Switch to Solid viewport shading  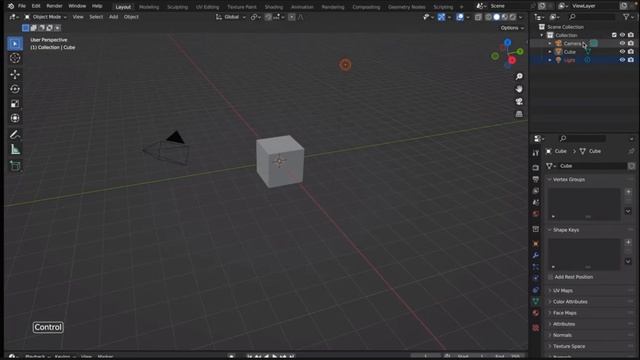tap(496, 17)
